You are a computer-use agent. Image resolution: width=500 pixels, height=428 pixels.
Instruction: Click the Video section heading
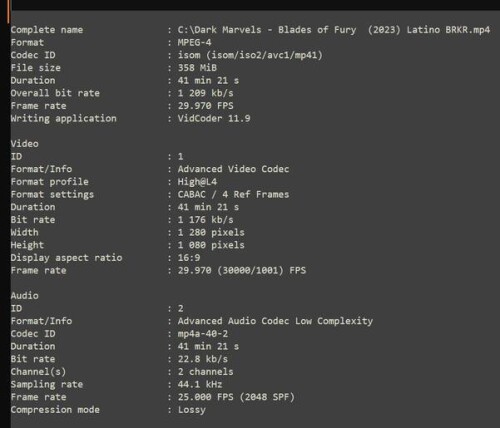click(24, 144)
